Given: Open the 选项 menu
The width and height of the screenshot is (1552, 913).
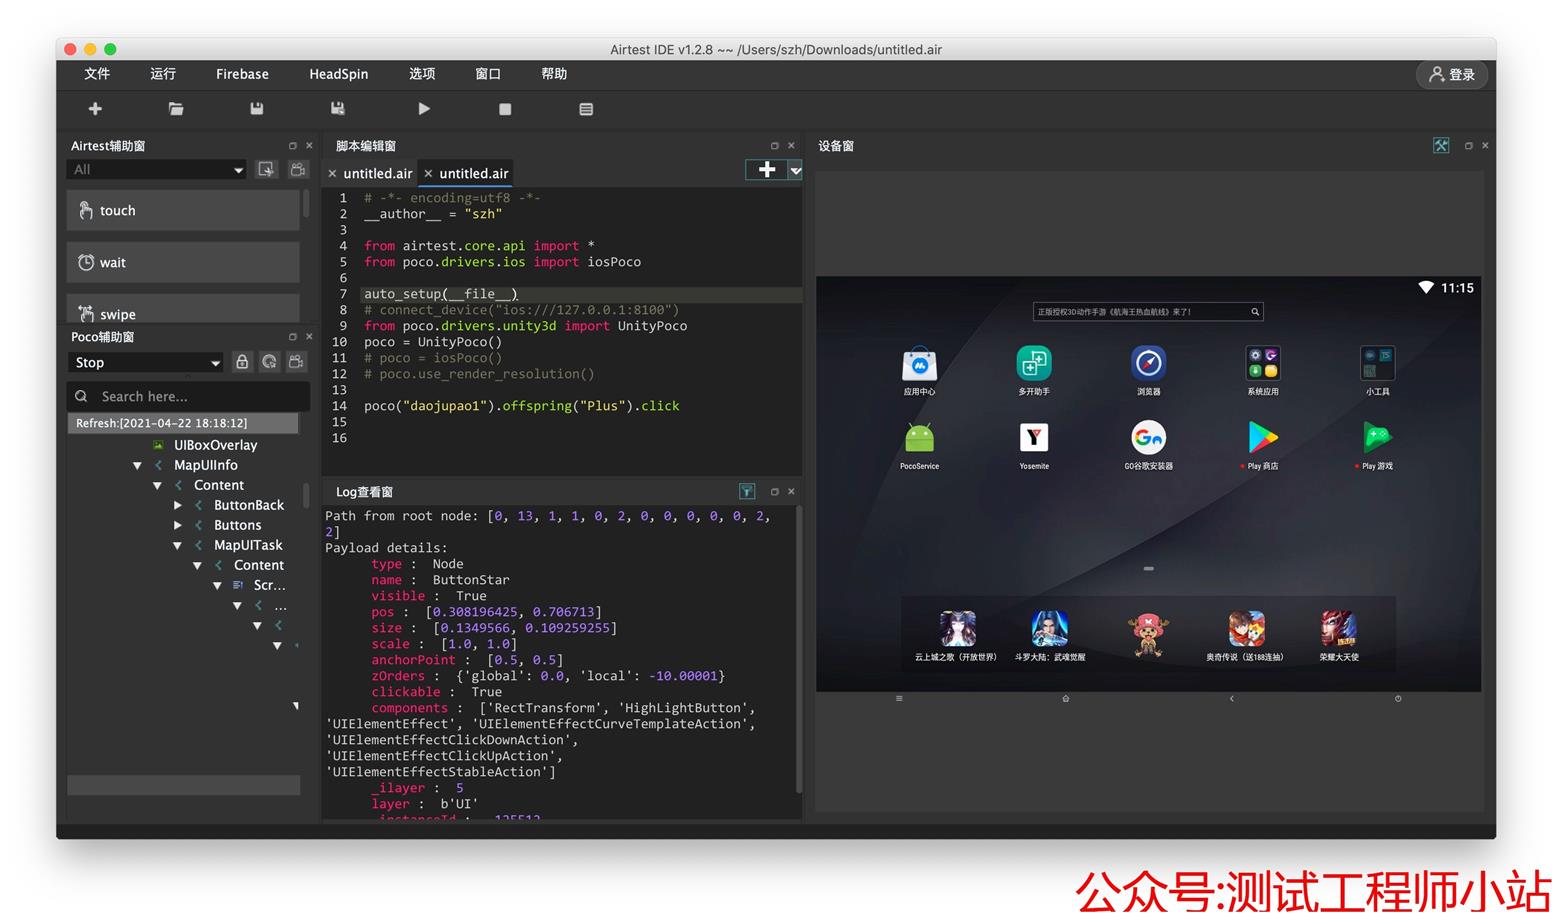Looking at the screenshot, I should point(422,74).
